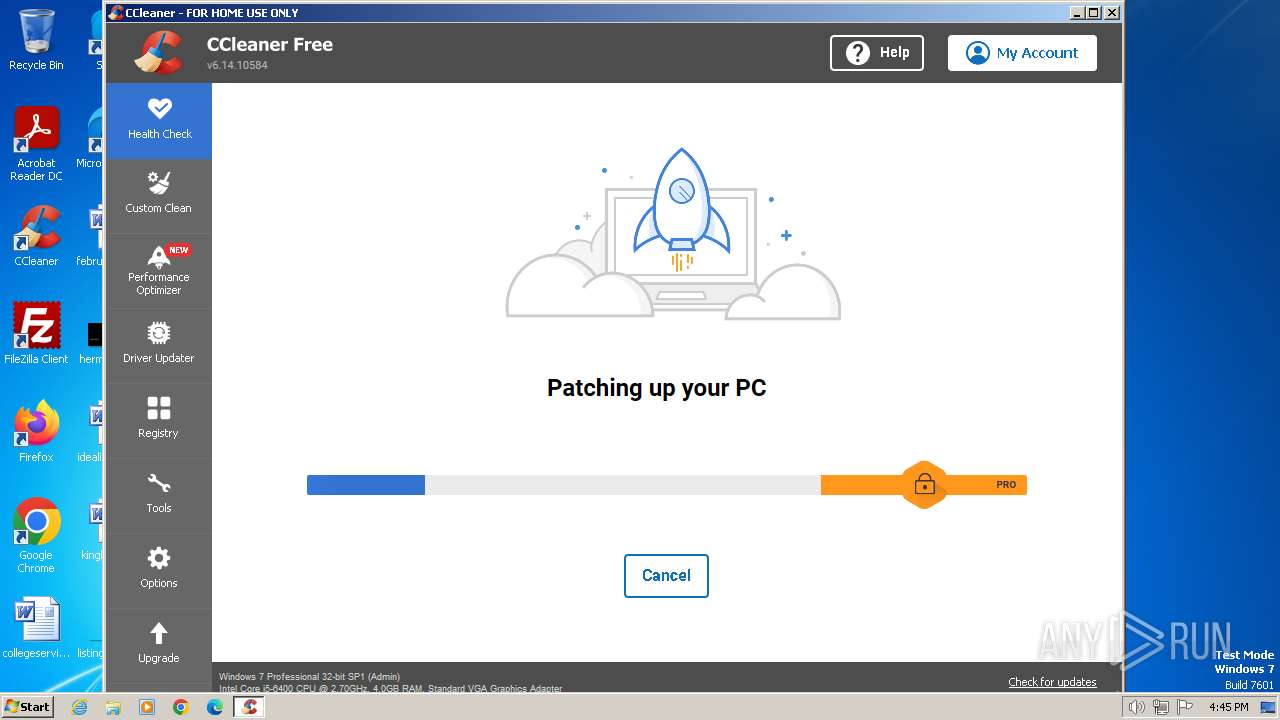The height and width of the screenshot is (720, 1280).
Task: Launch Microsoft Edge from taskbar
Action: click(215, 707)
